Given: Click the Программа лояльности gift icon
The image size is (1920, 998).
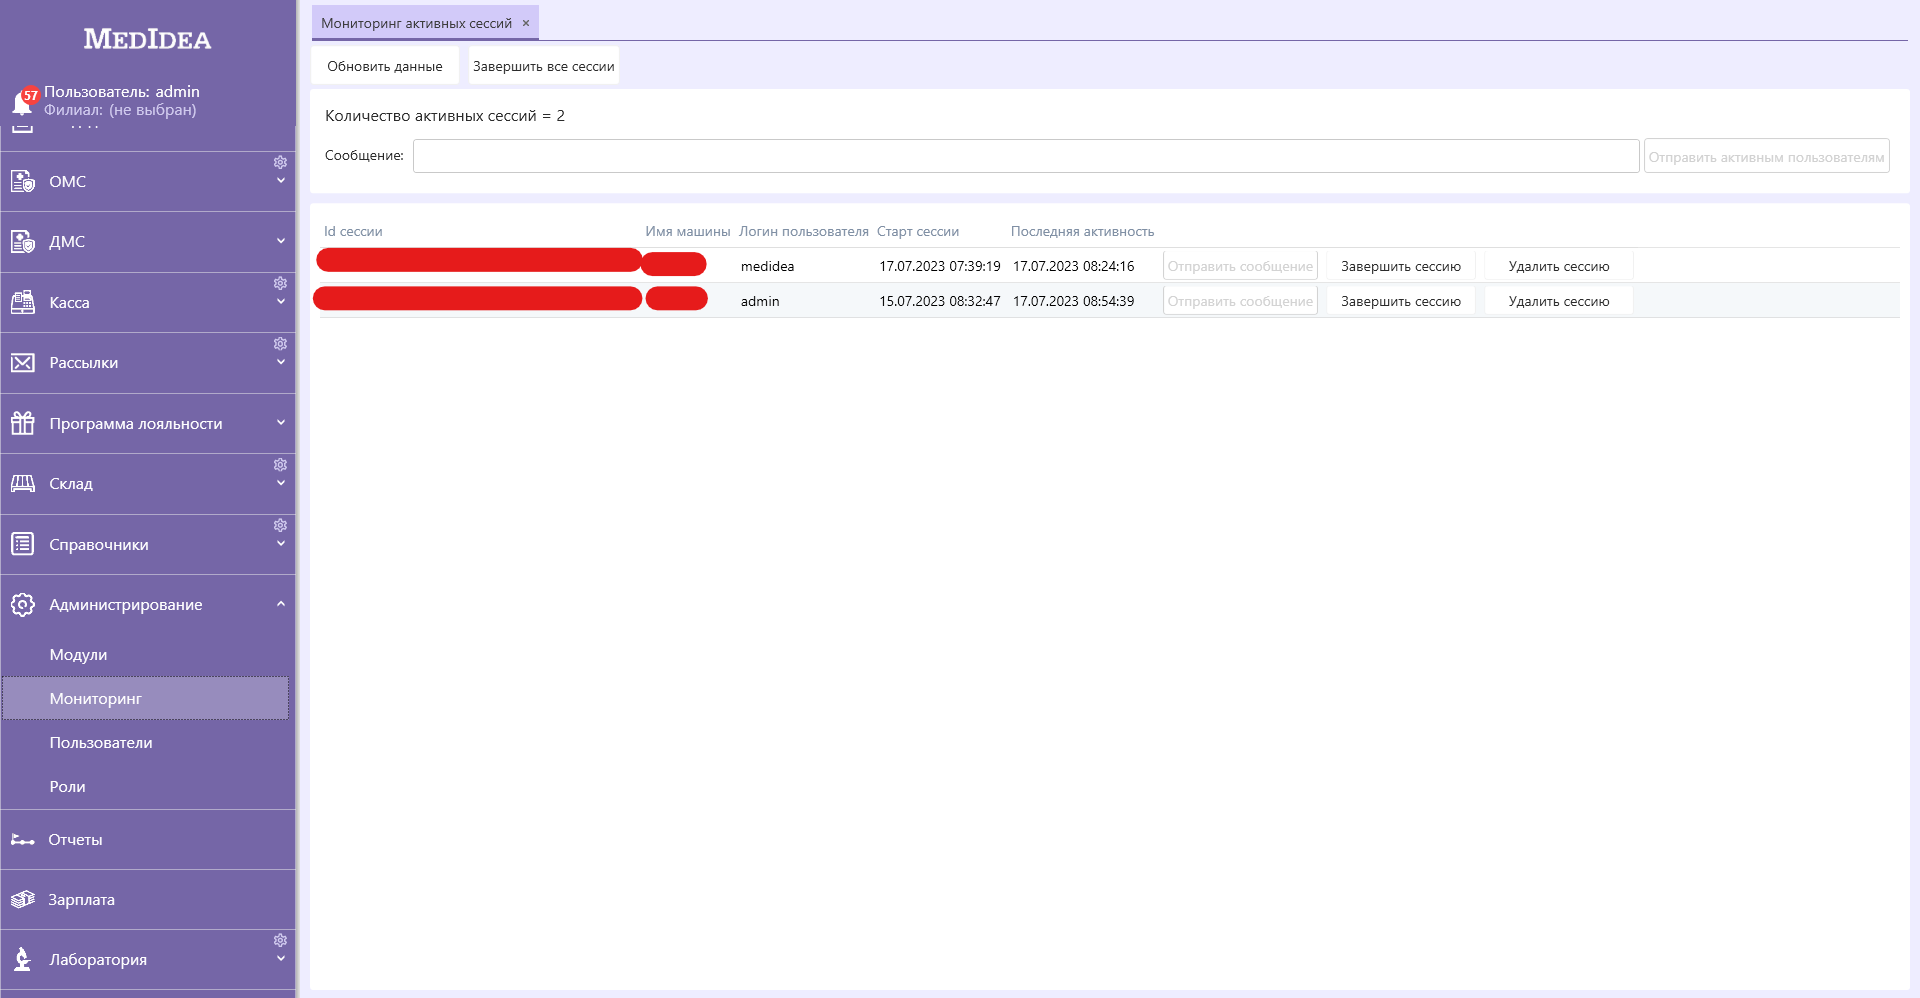Looking at the screenshot, I should pos(23,423).
